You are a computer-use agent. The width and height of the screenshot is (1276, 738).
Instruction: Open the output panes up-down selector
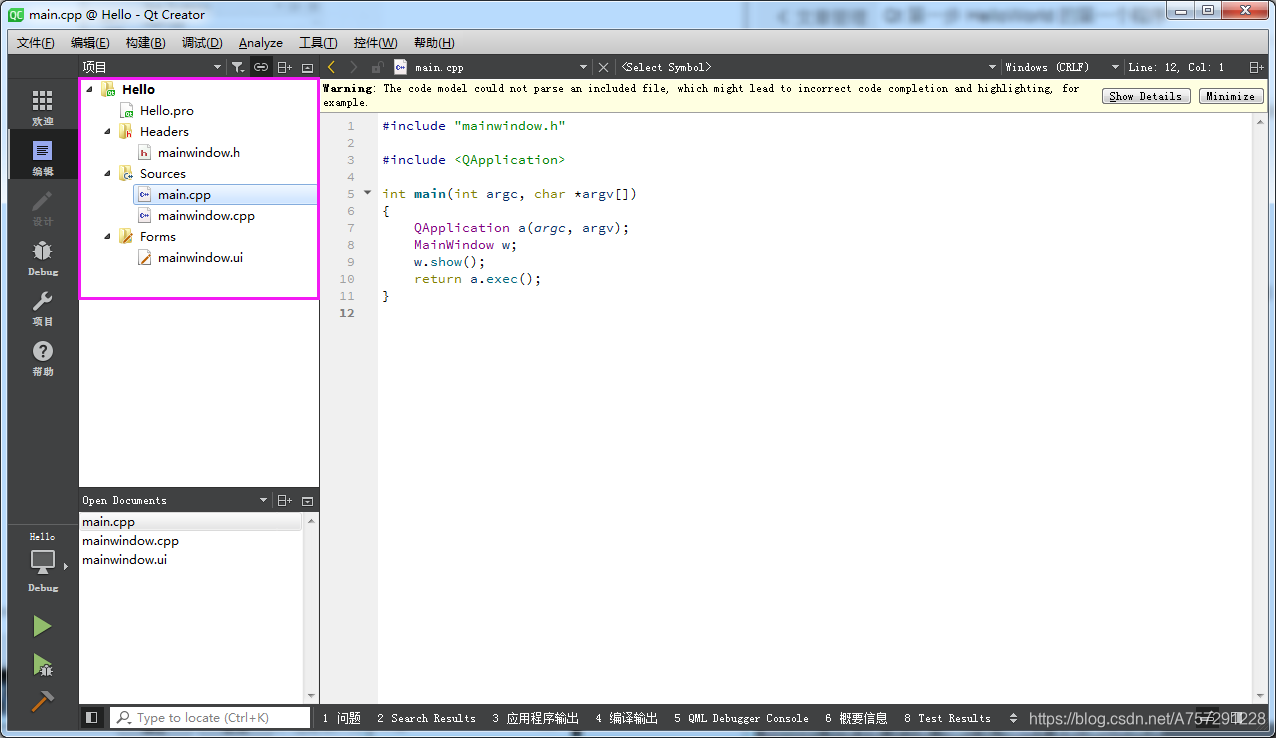click(1014, 718)
